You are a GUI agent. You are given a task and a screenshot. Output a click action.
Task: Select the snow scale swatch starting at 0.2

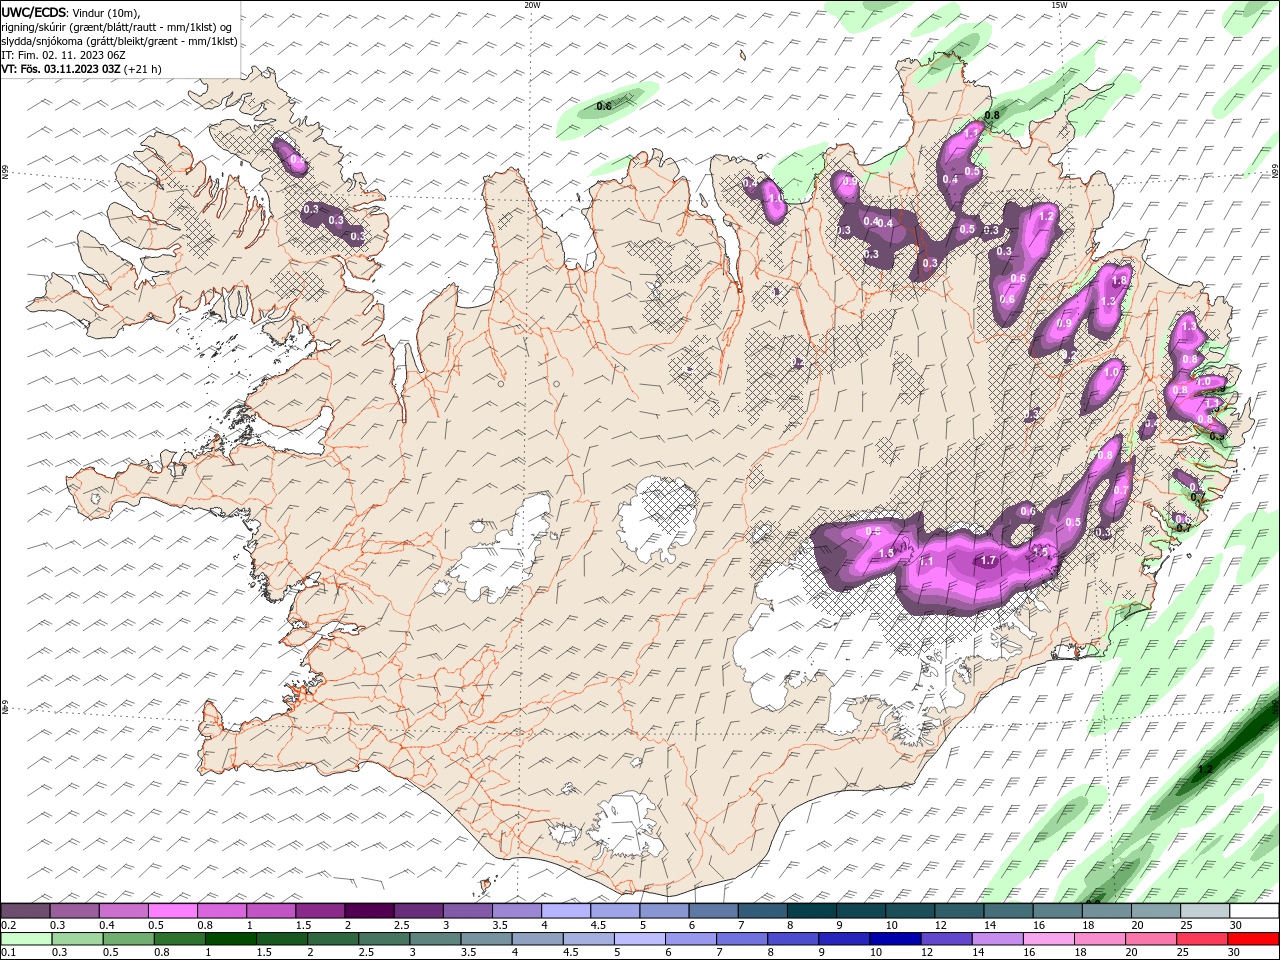pyautogui.click(x=25, y=911)
